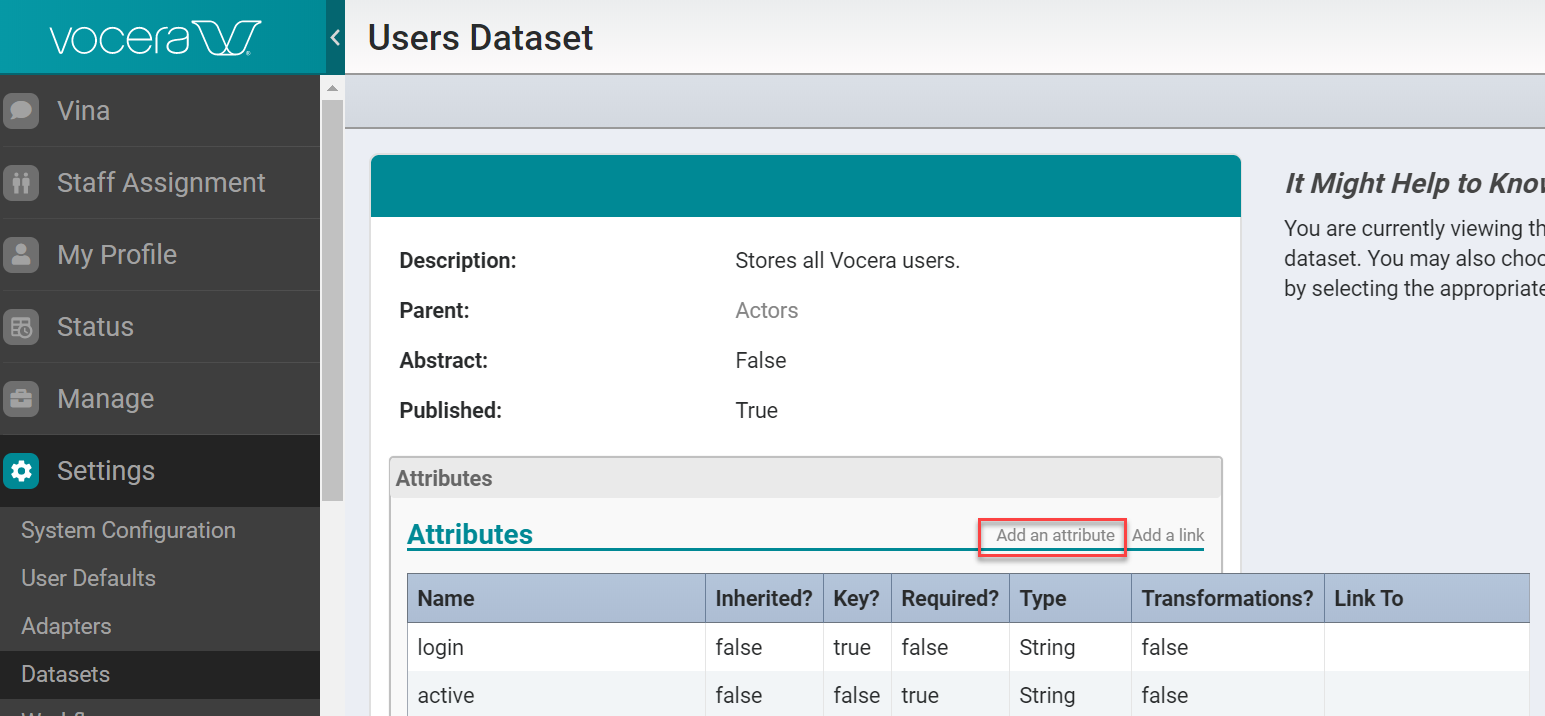The width and height of the screenshot is (1545, 716).
Task: Open My Profile via the person icon
Action: [21, 254]
